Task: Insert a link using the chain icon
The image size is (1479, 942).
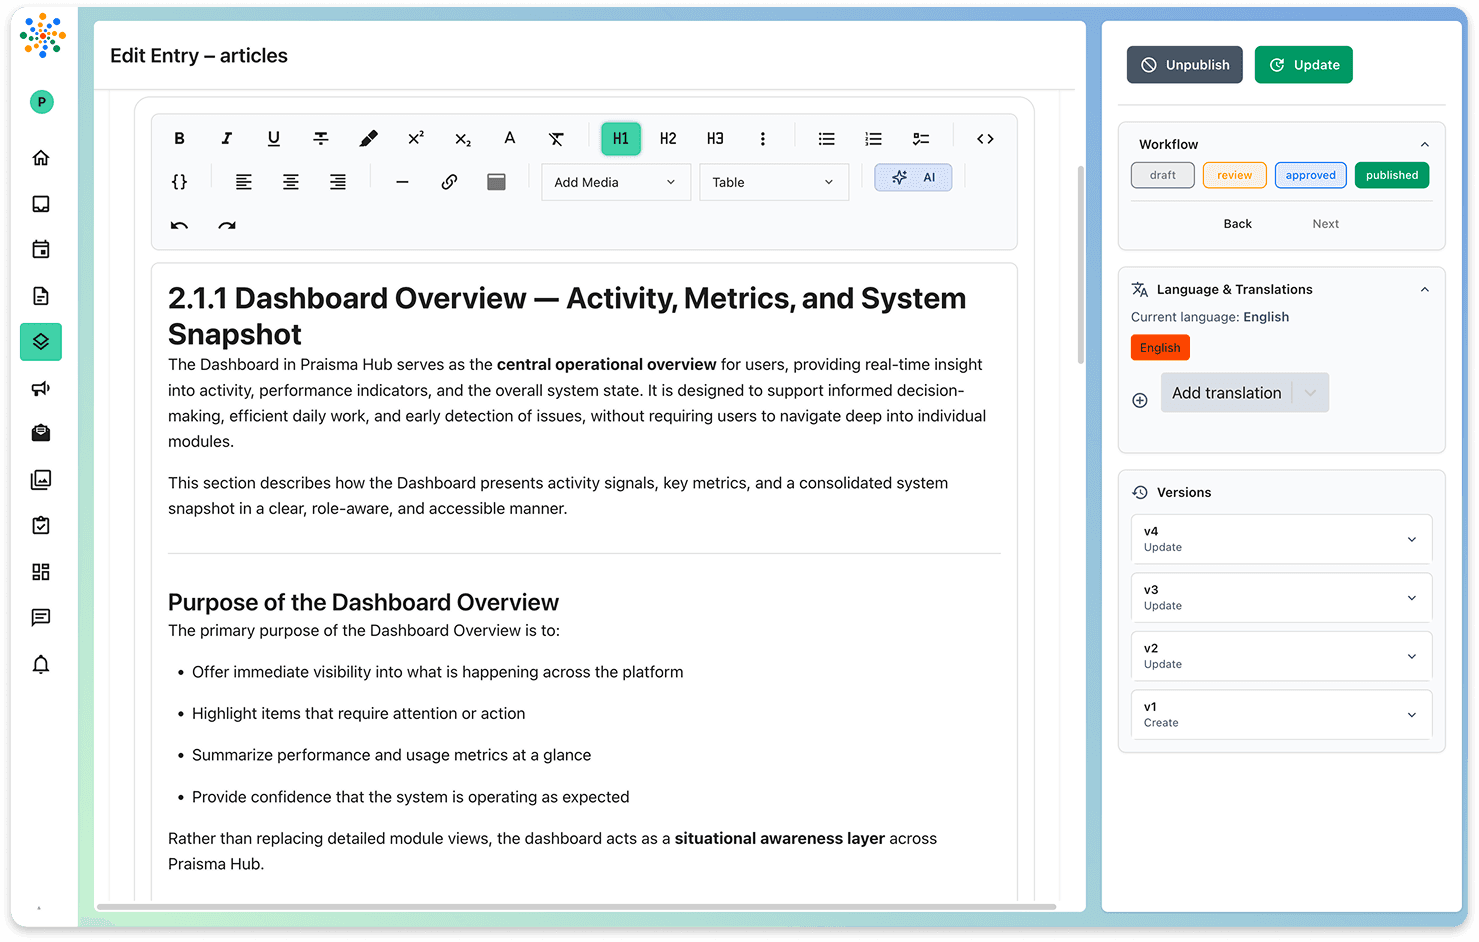Action: 449,181
